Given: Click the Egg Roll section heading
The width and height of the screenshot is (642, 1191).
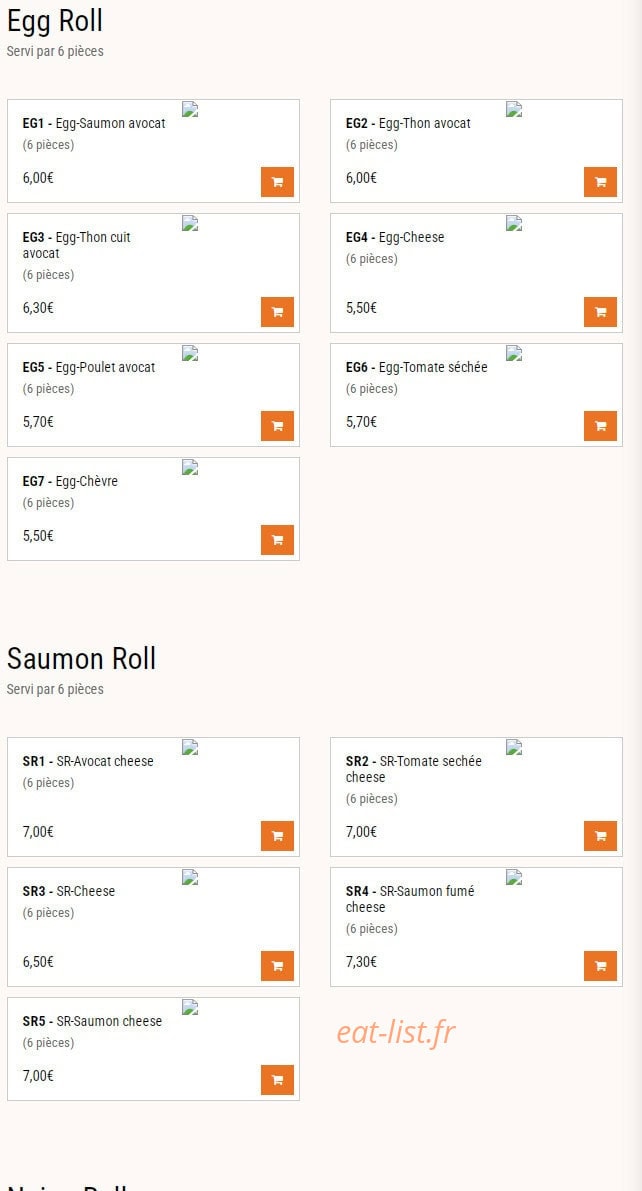Looking at the screenshot, I should 55,21.
